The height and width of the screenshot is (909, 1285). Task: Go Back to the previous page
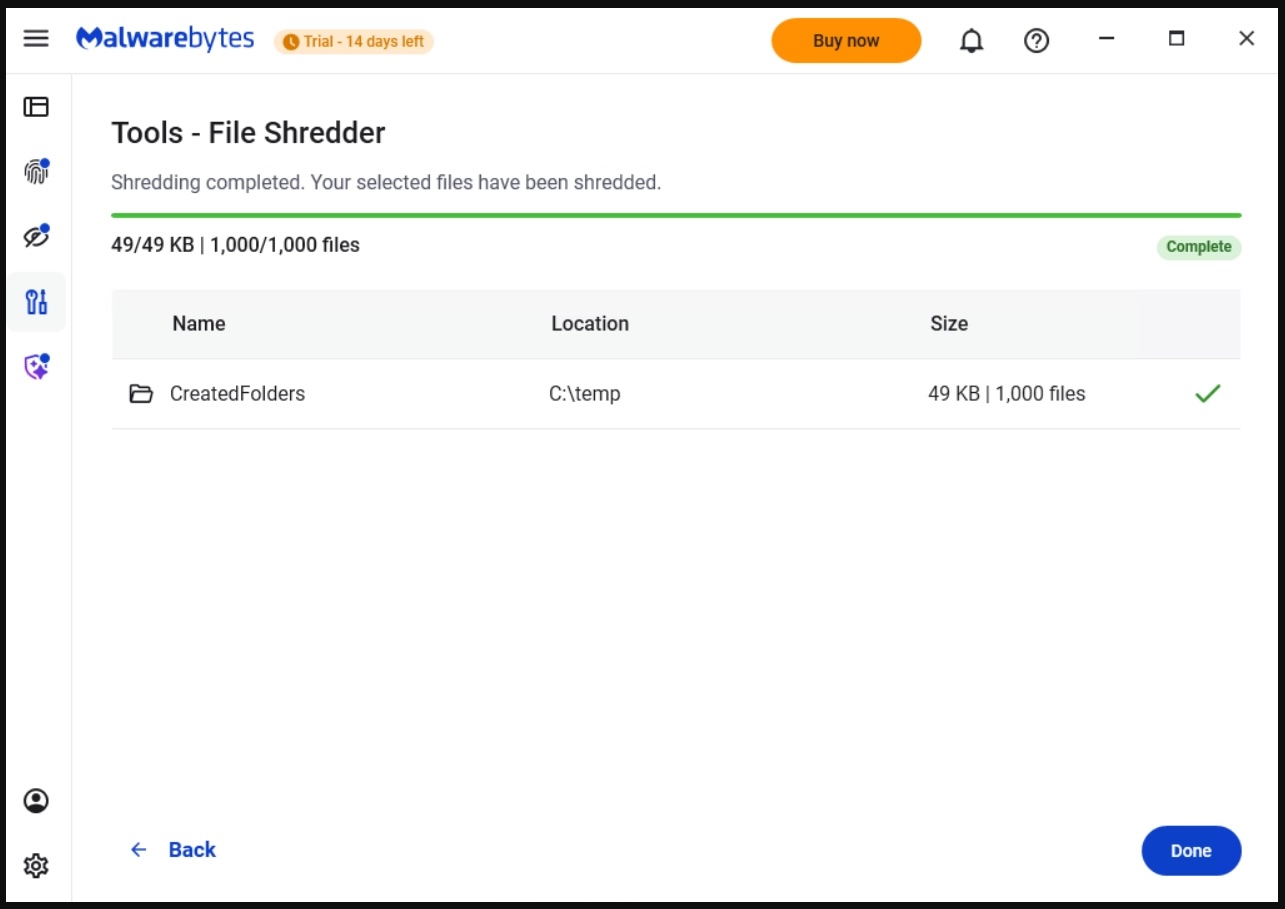point(173,850)
